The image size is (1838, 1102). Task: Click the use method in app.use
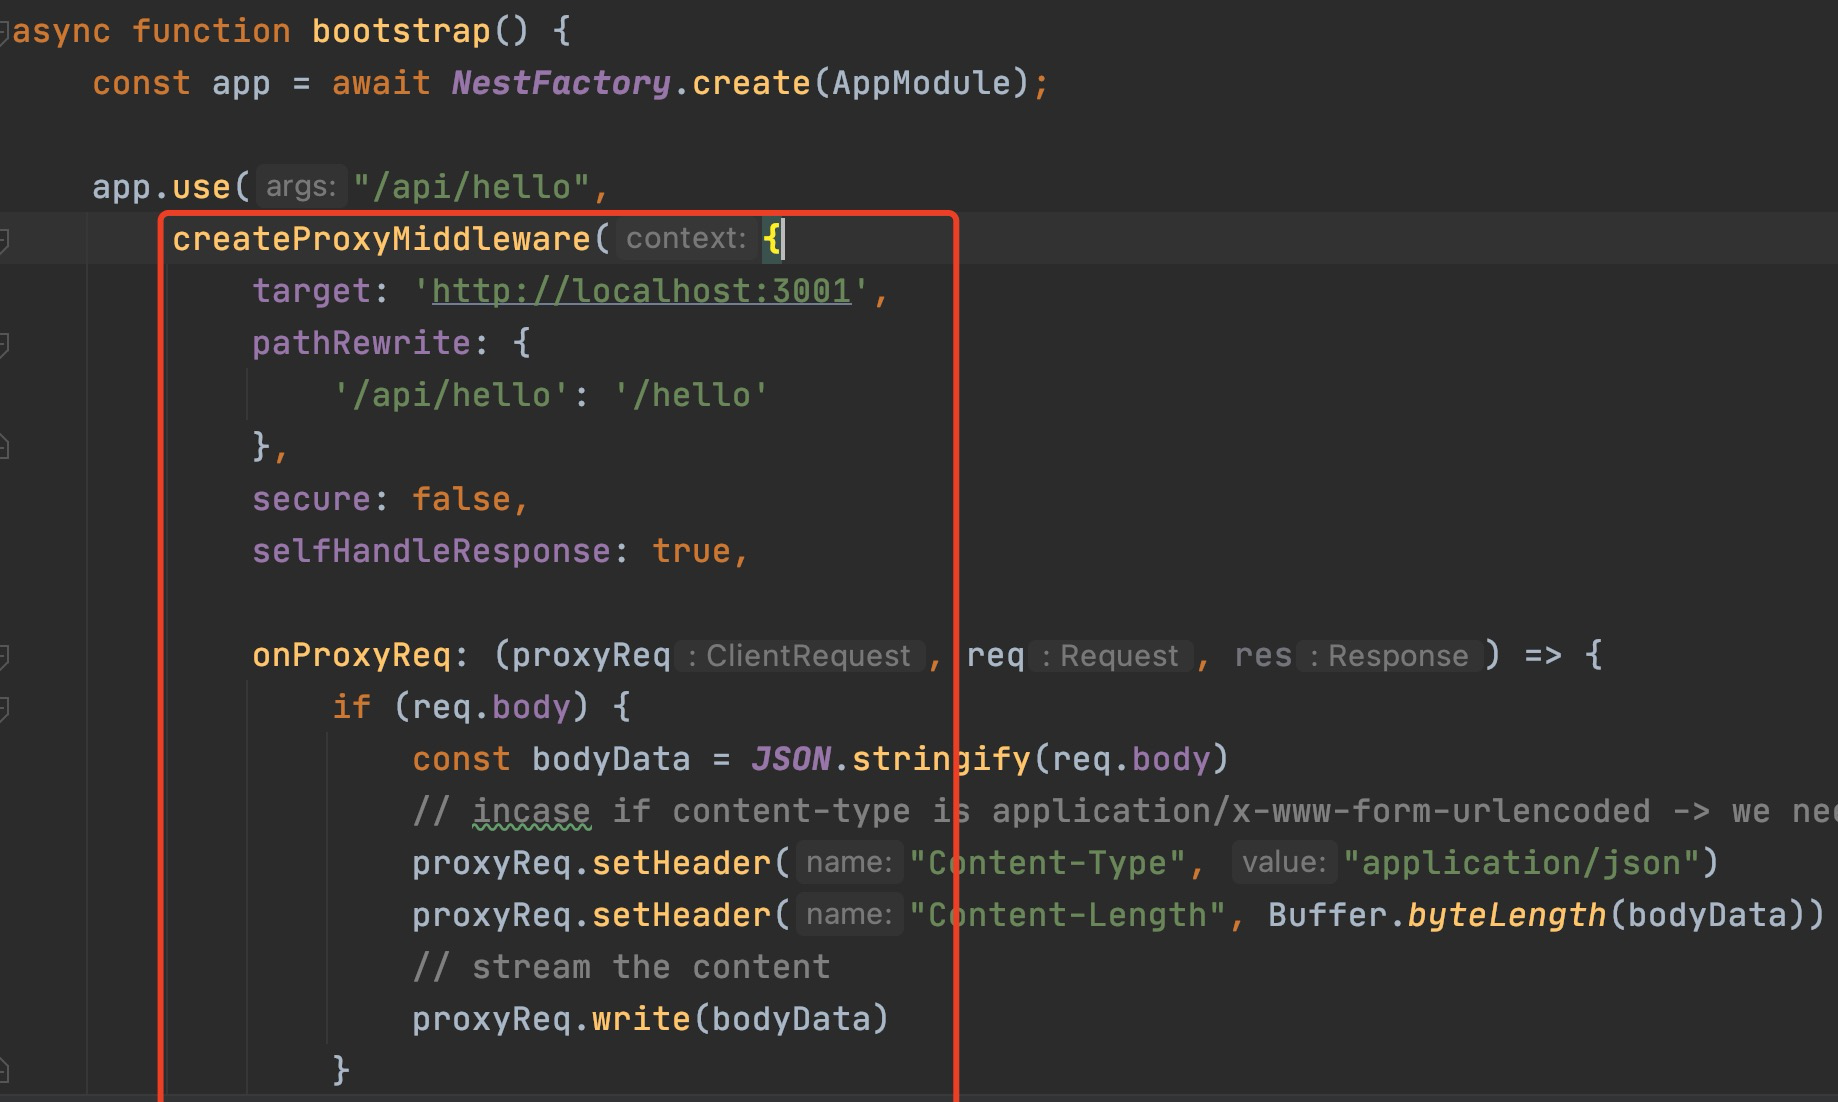(201, 187)
